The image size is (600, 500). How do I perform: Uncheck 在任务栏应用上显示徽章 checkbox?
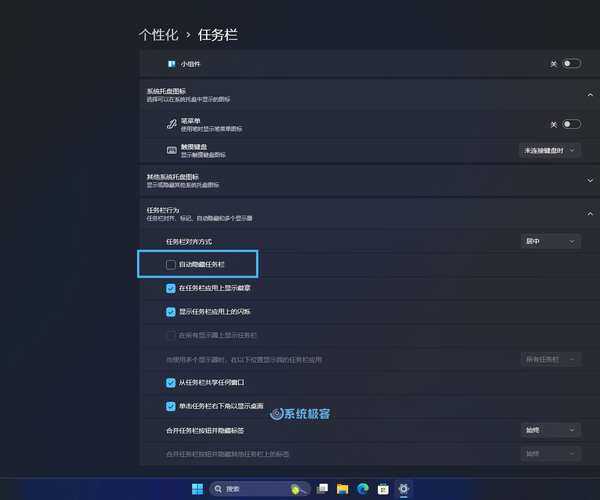point(171,287)
